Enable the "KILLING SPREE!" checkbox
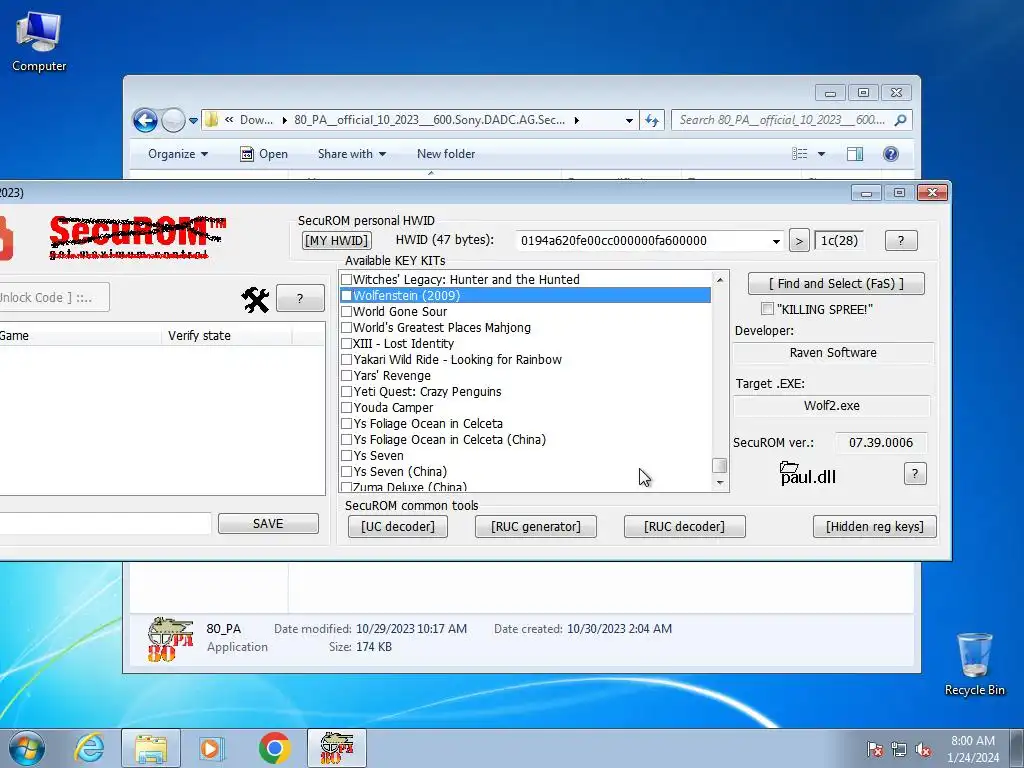Screen dimensions: 1024x768 (768, 309)
